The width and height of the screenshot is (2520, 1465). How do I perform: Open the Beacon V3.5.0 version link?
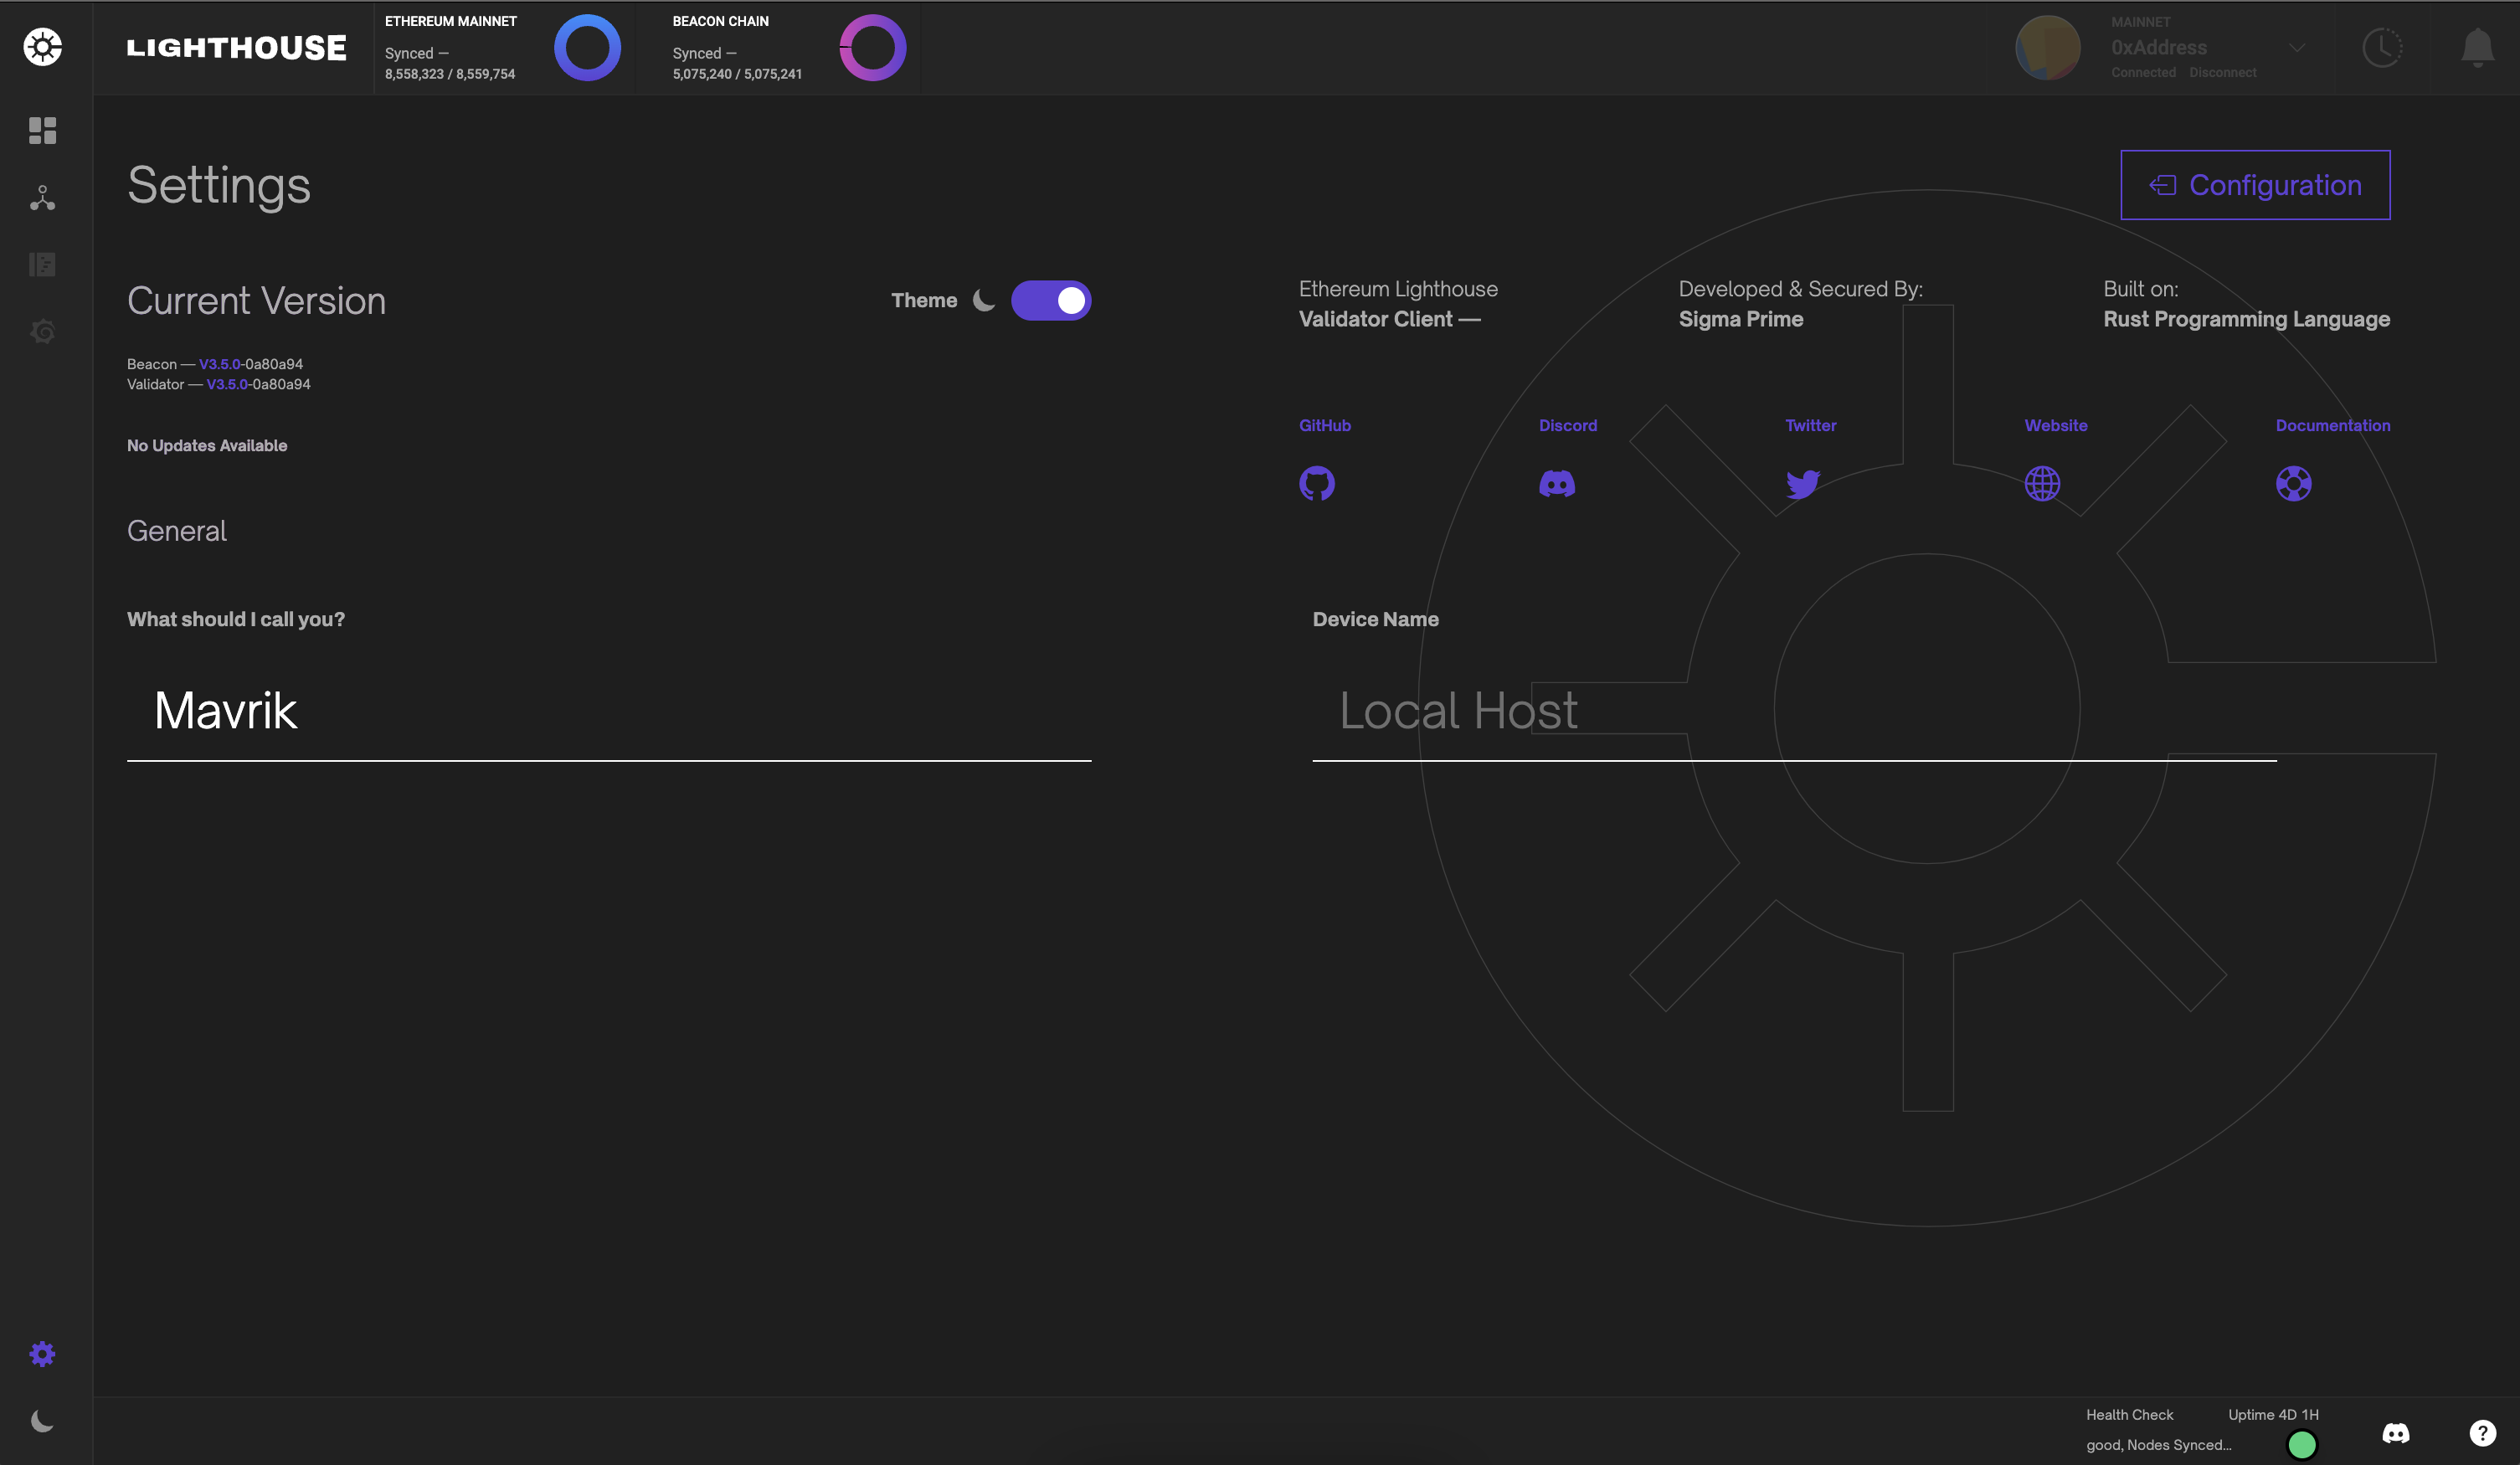coord(220,364)
